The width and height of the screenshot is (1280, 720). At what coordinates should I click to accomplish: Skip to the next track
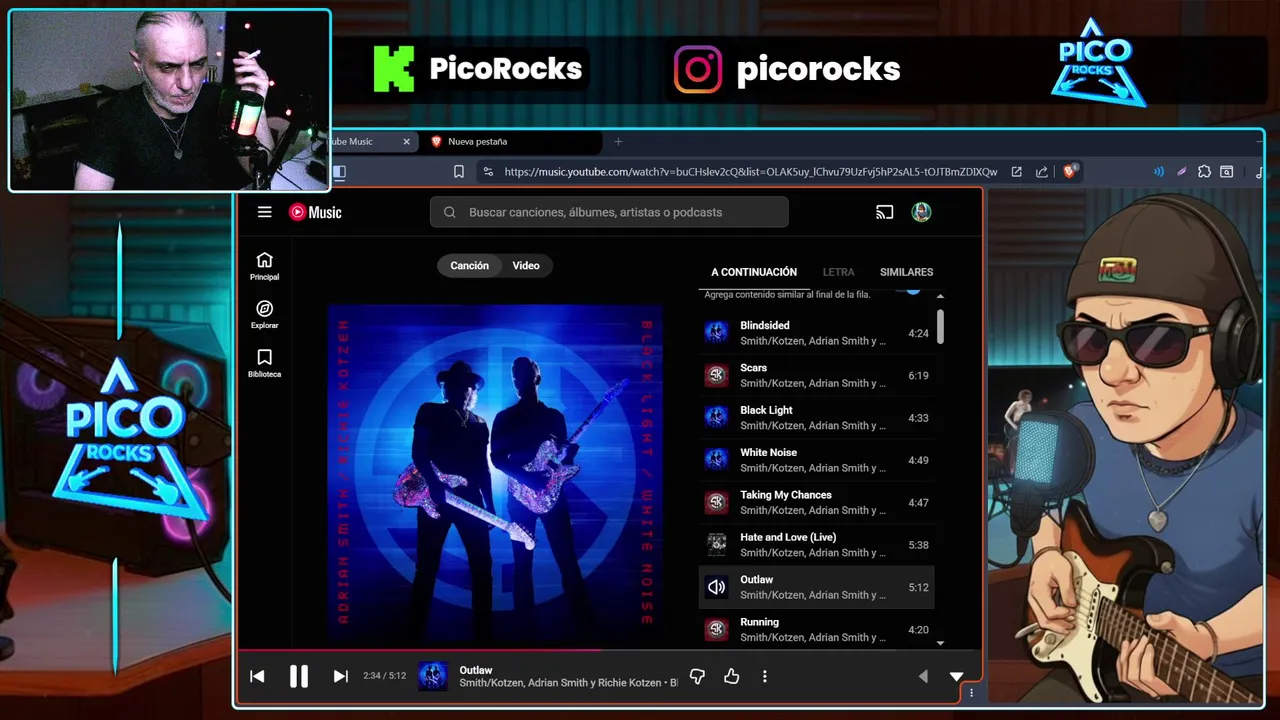pos(340,676)
